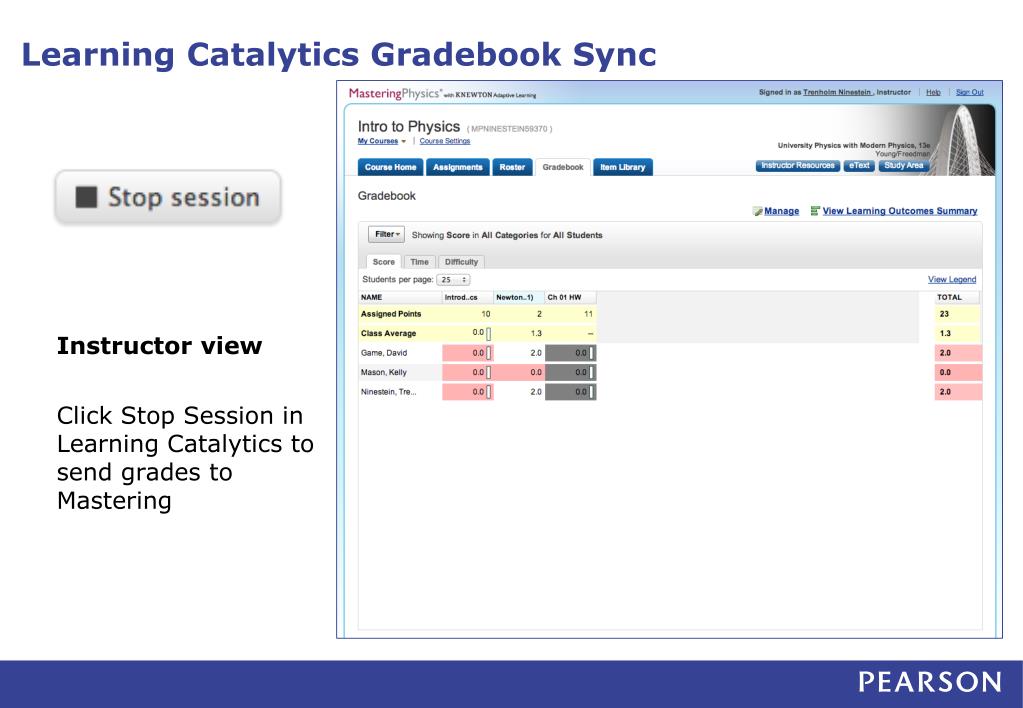Click Ninestein's Ch 01 HW cell
Image resolution: width=1023 pixels, height=708 pixels.
click(x=571, y=392)
